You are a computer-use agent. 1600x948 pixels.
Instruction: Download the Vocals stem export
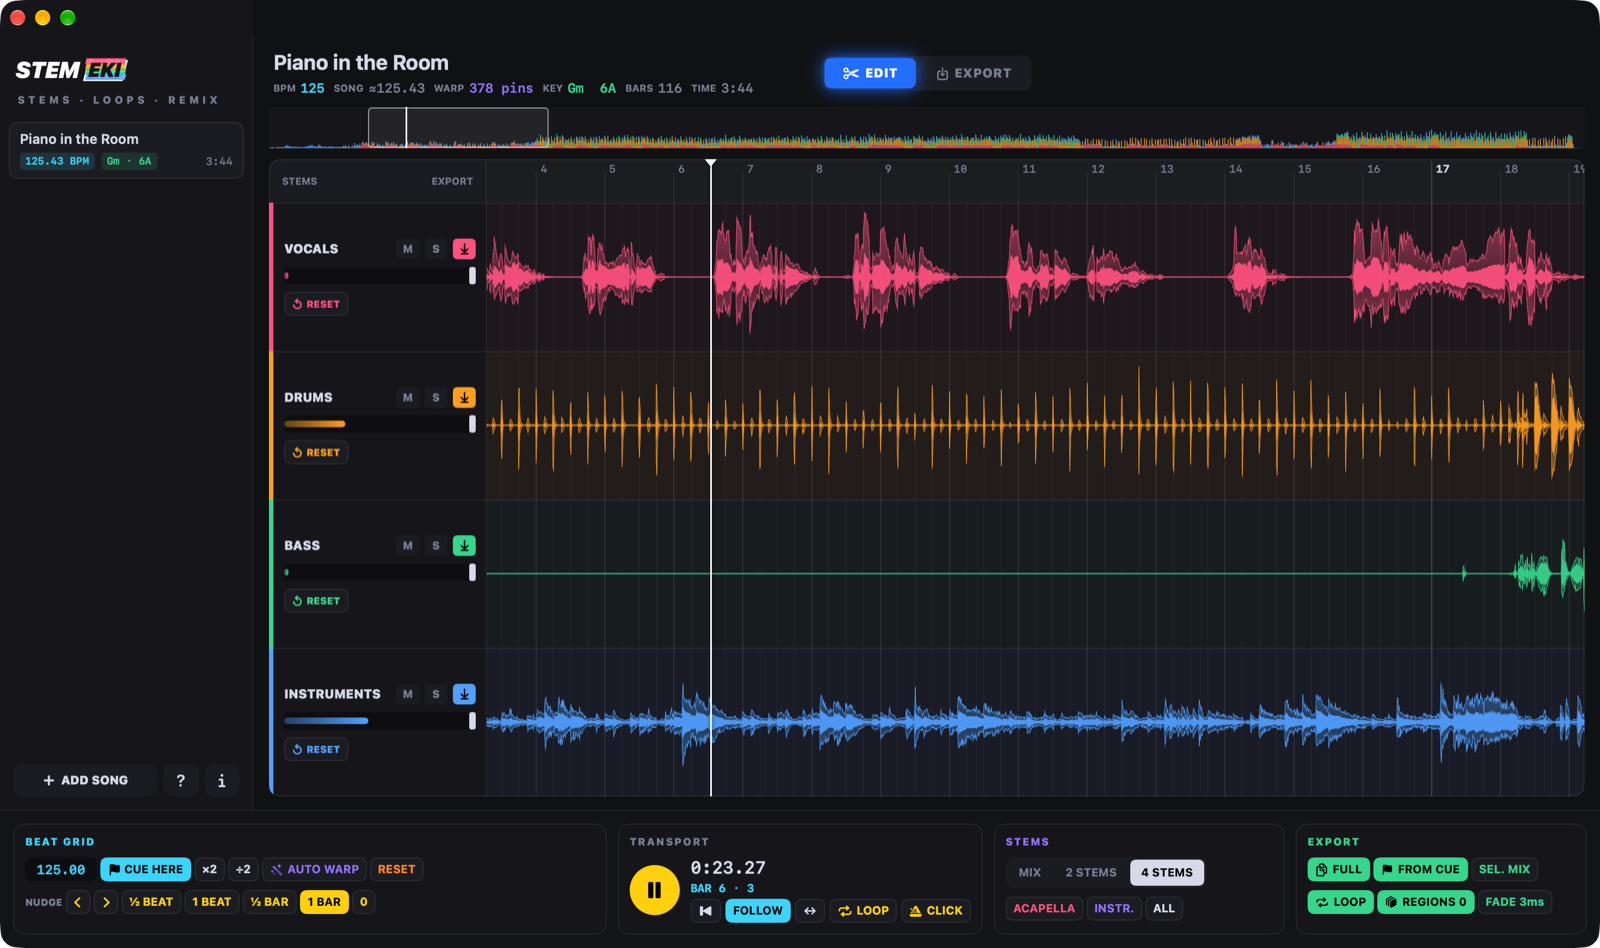[x=464, y=249]
